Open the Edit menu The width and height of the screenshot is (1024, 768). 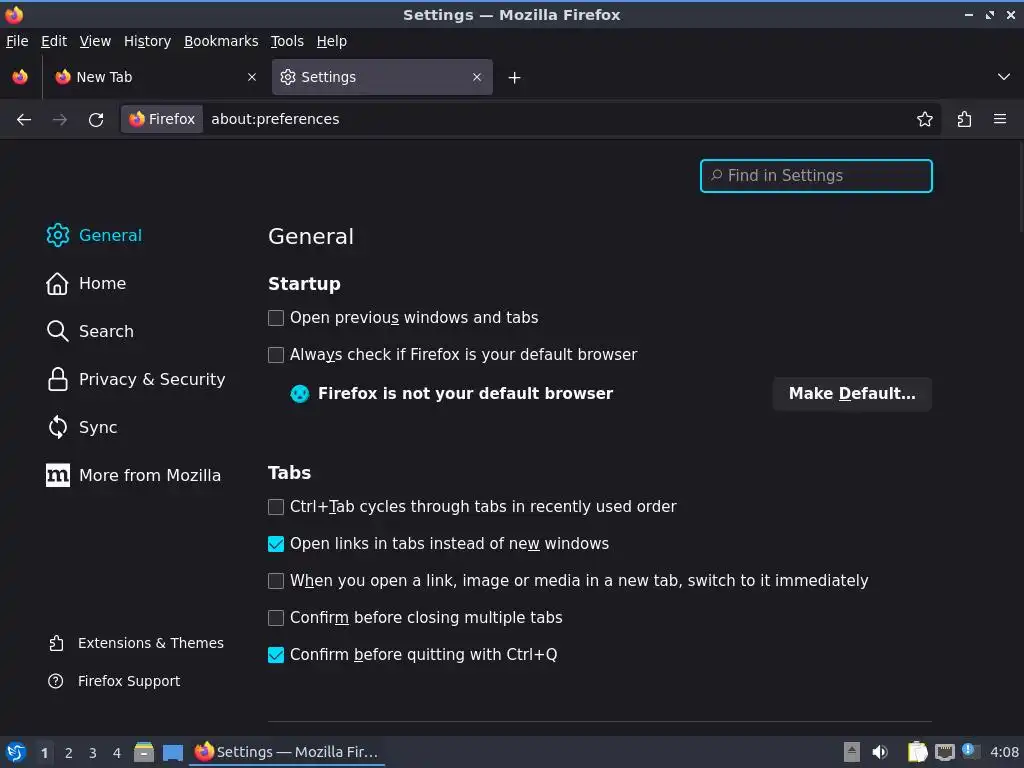point(54,41)
